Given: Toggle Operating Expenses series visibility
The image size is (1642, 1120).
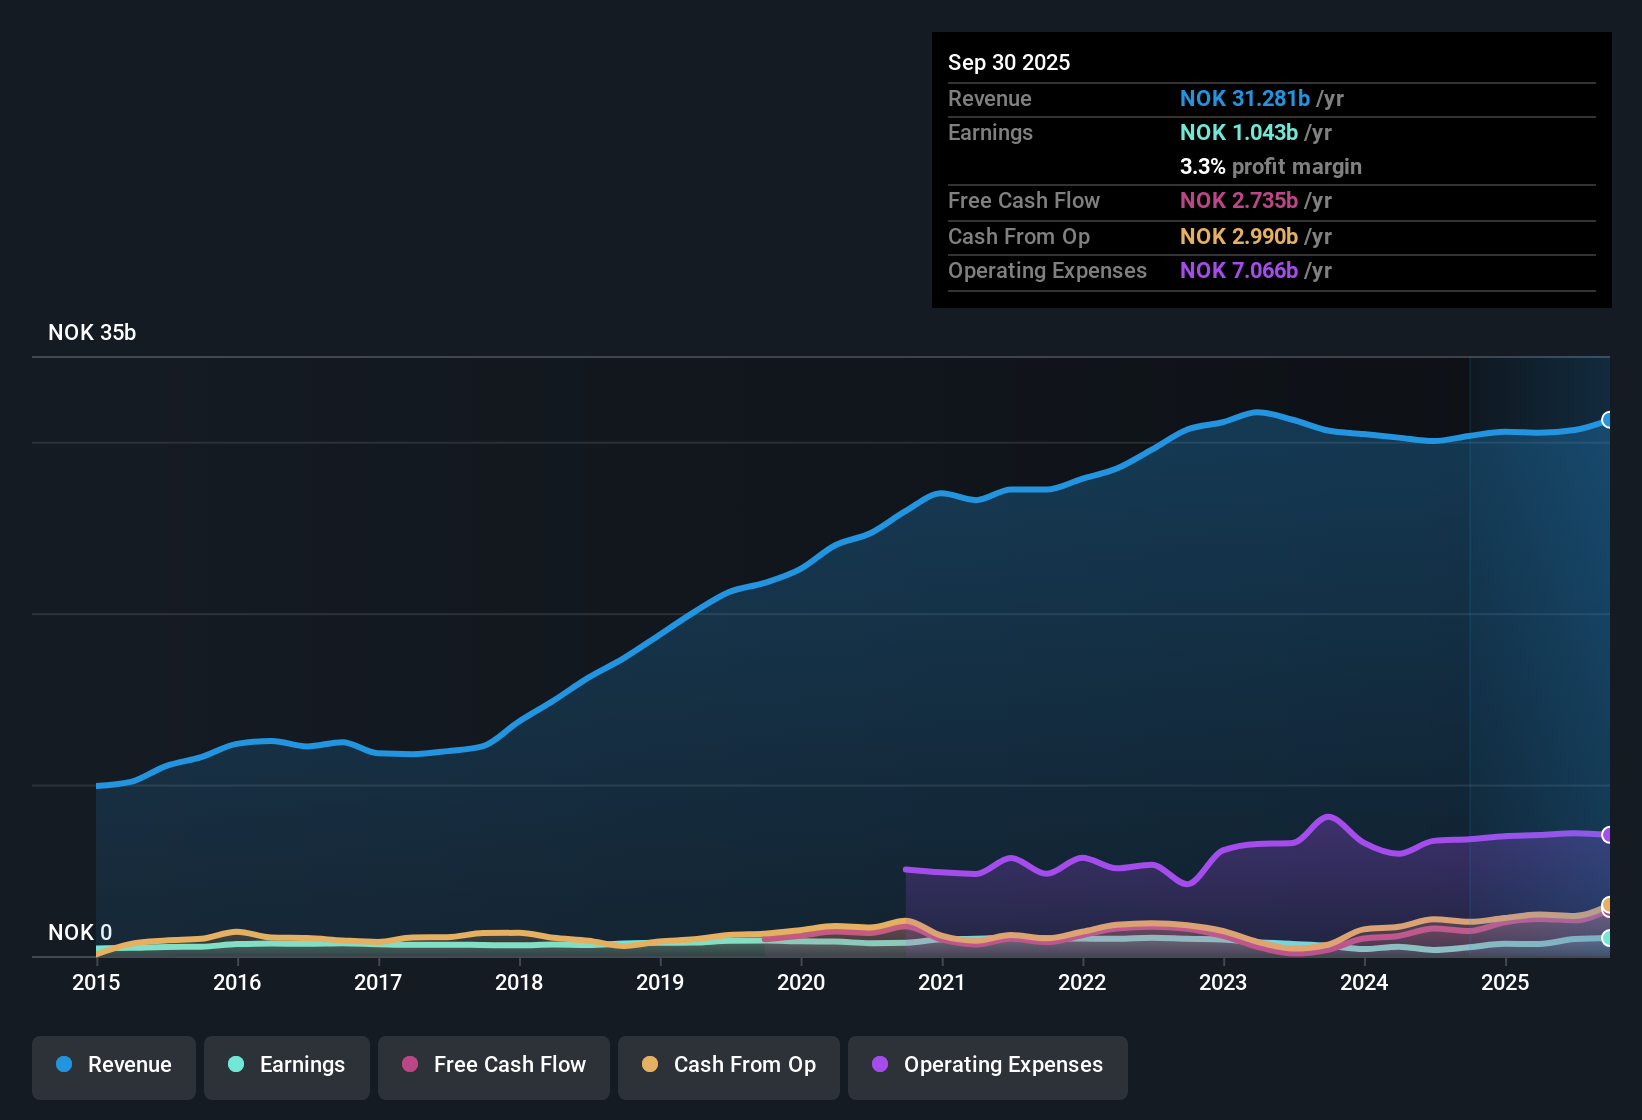Looking at the screenshot, I should click(987, 1065).
